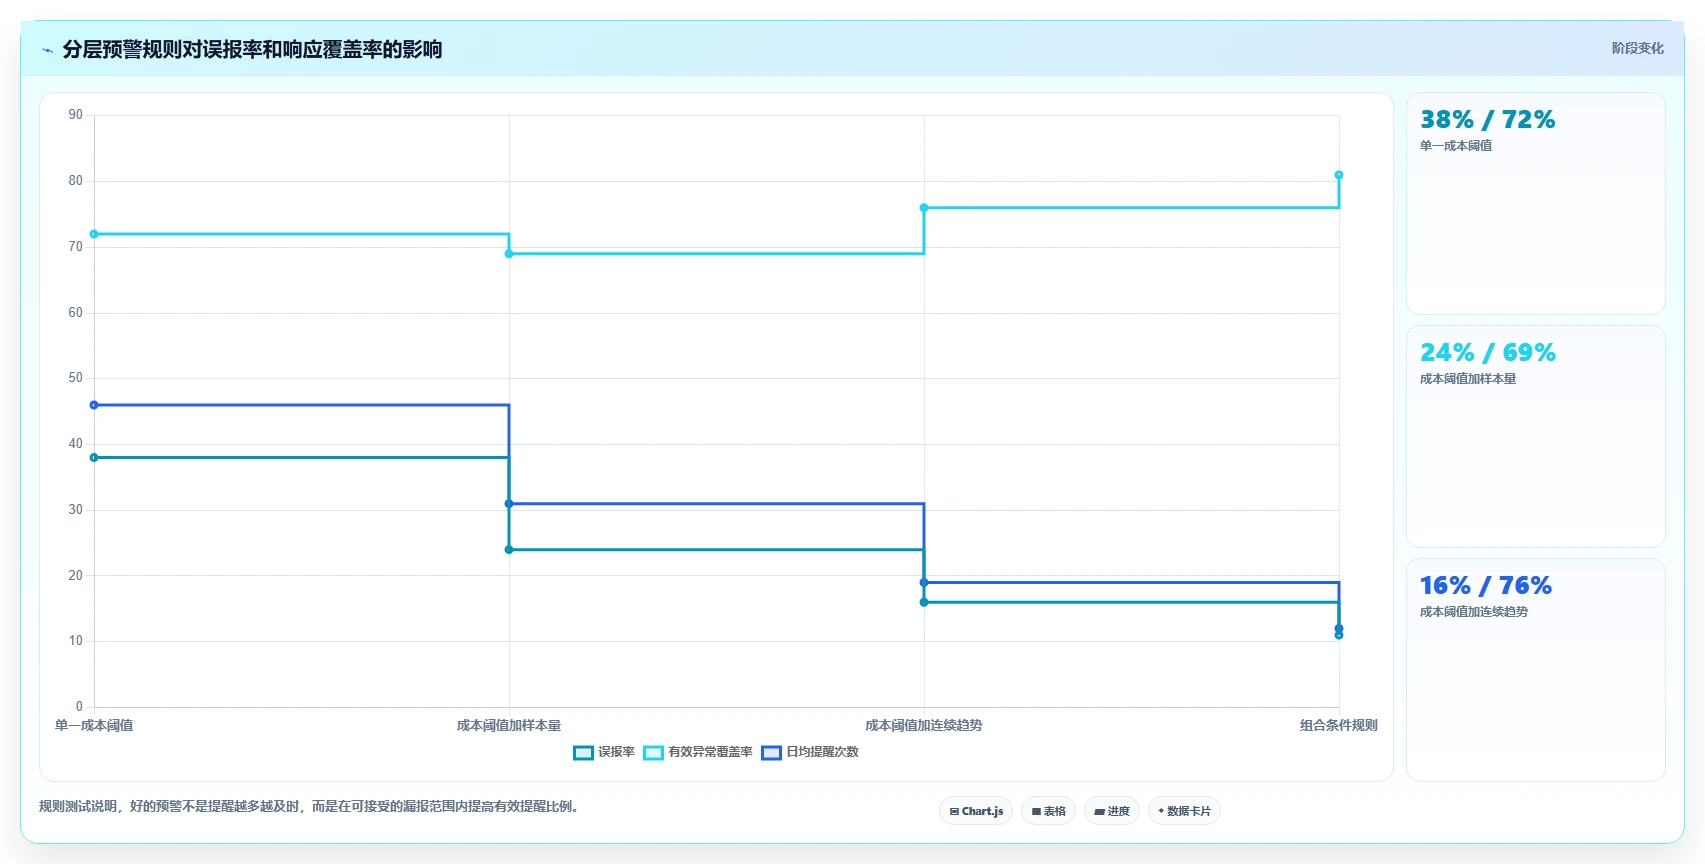This screenshot has width=1705, height=864.
Task: Open the 16% / 76% 成本阈值加连续趋势 card
Action: coord(1535,670)
